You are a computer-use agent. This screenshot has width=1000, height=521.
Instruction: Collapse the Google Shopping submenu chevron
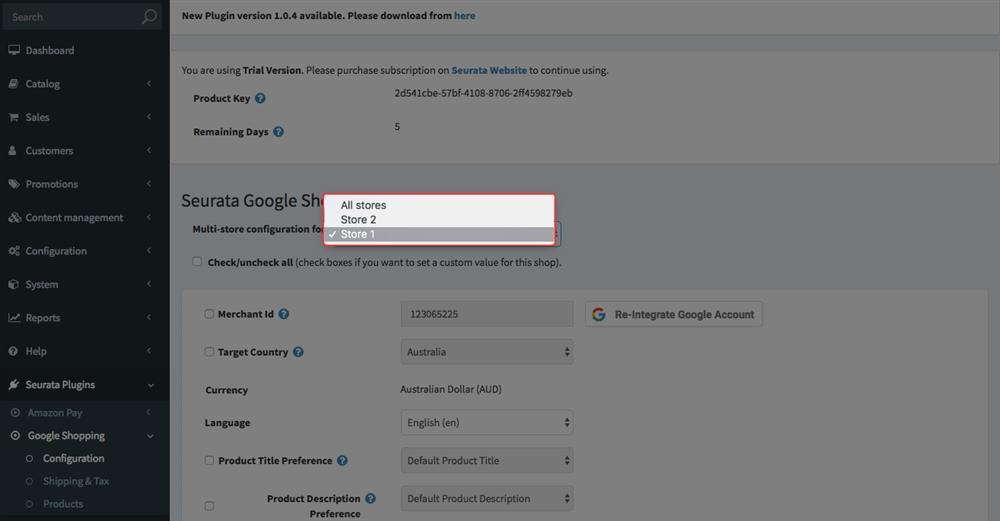pos(151,436)
